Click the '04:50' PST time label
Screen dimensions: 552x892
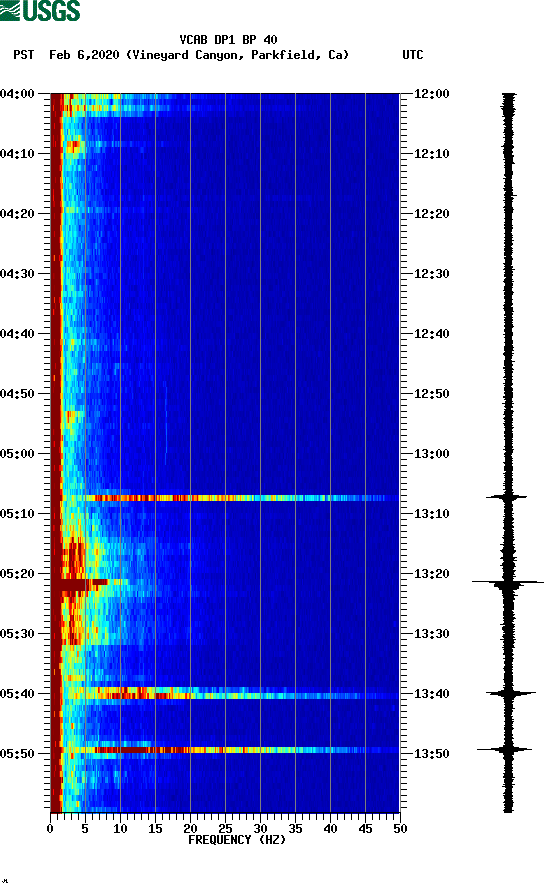click(17, 394)
